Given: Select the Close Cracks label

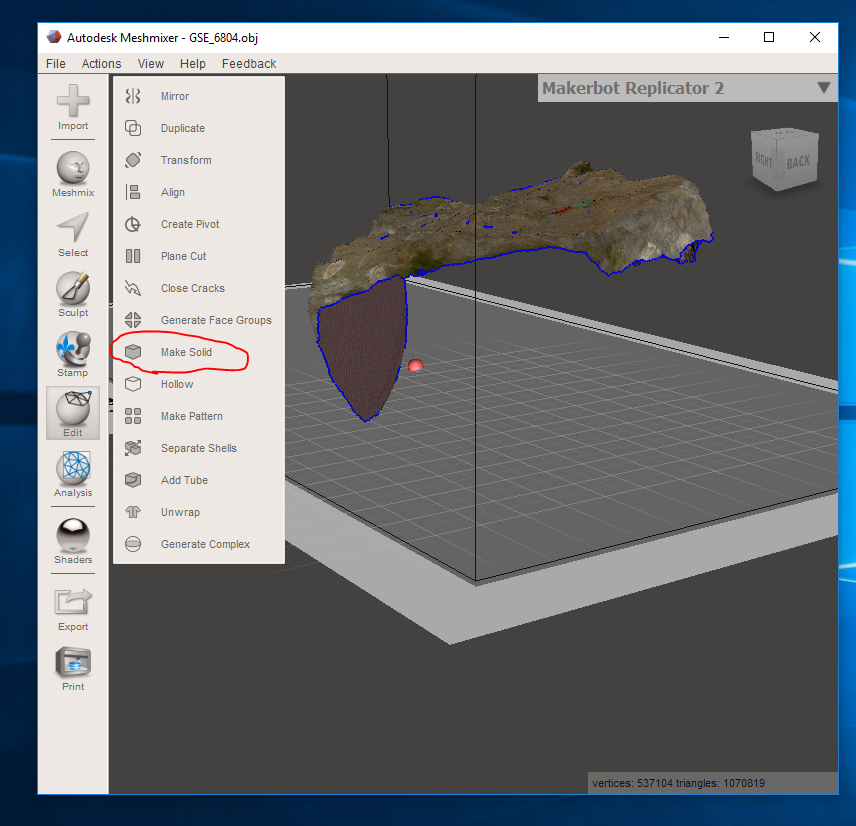Looking at the screenshot, I should (193, 288).
